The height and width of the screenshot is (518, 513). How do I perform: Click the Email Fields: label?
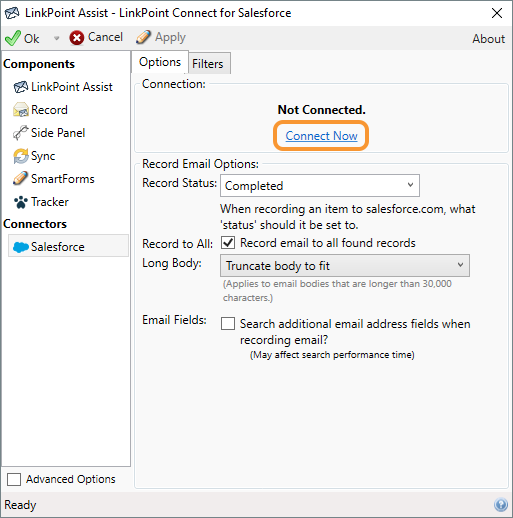tap(174, 320)
